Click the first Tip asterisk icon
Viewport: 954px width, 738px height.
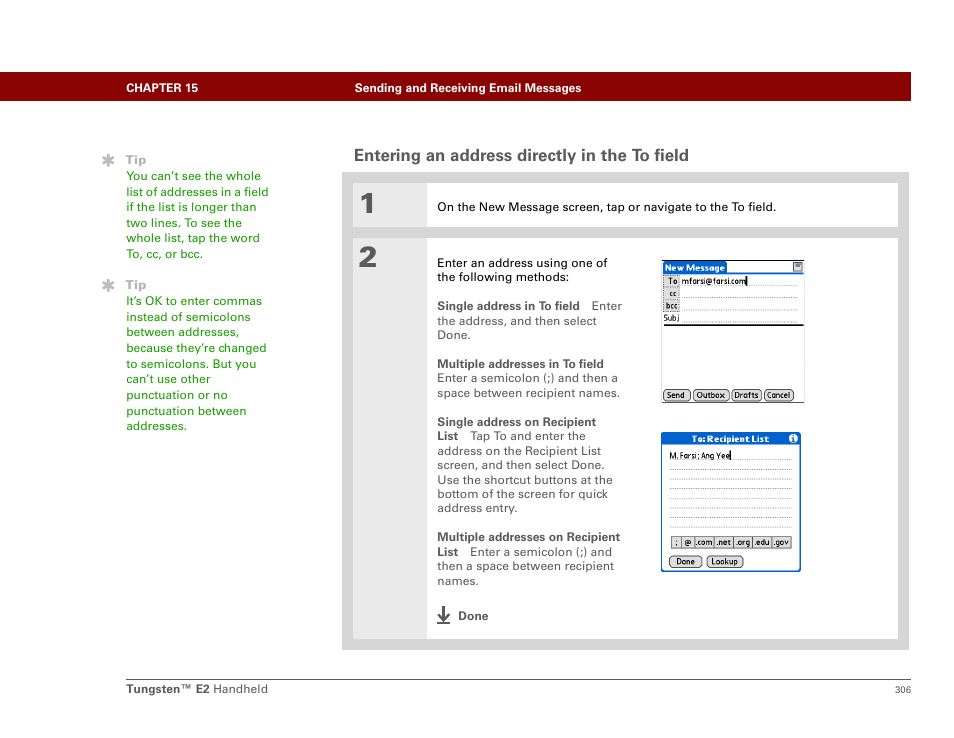click(108, 161)
